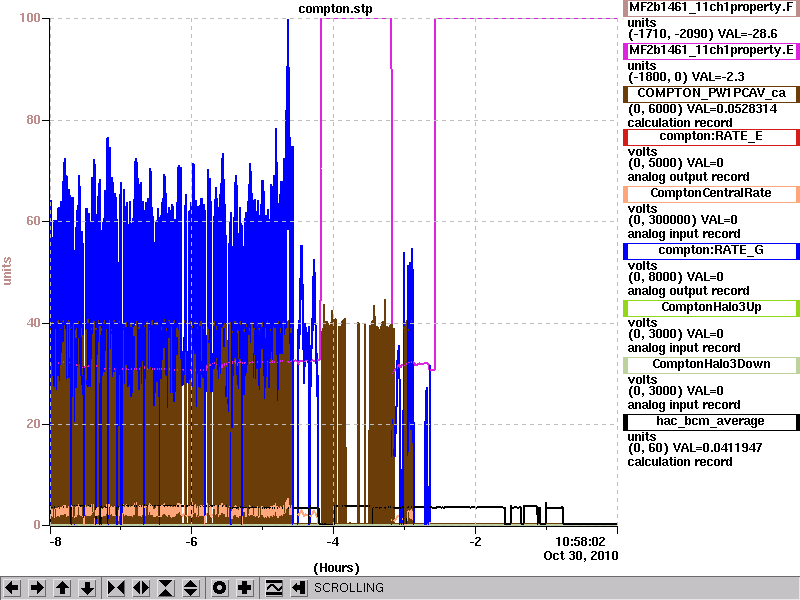
Task: Select the MF2b1461_11ch1property.E curve legend
Action: click(711, 51)
